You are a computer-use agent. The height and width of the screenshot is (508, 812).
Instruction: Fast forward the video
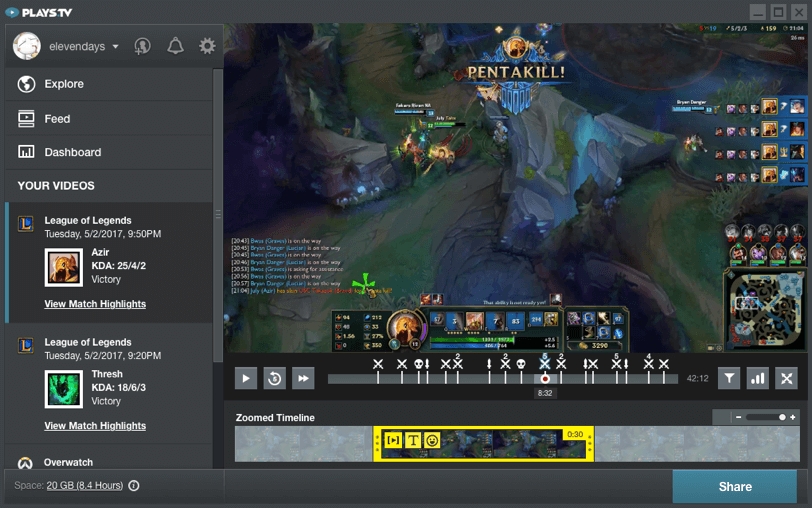click(x=303, y=379)
